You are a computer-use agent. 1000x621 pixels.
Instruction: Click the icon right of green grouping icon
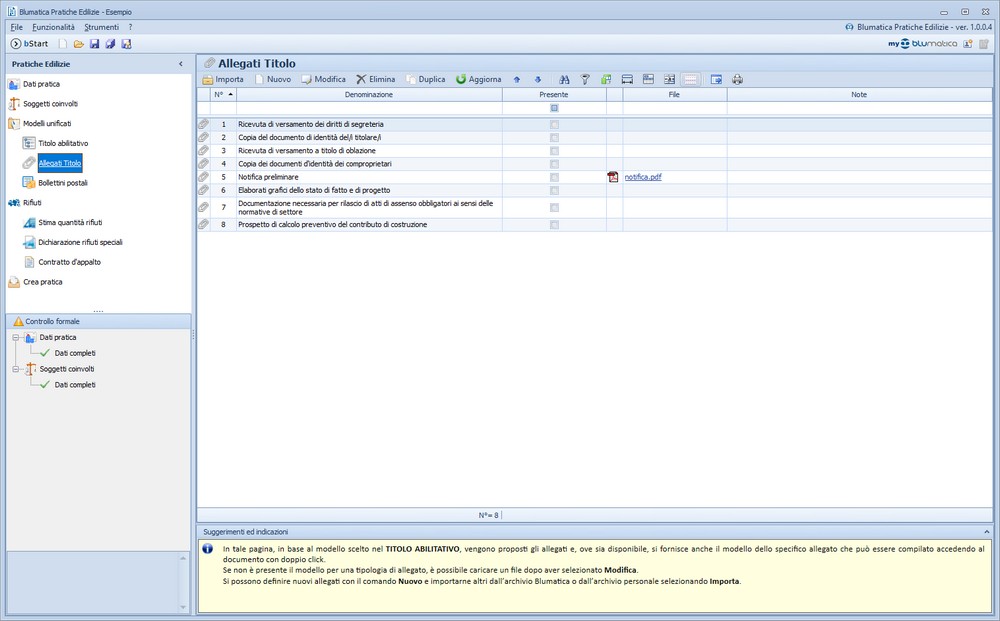(627, 80)
